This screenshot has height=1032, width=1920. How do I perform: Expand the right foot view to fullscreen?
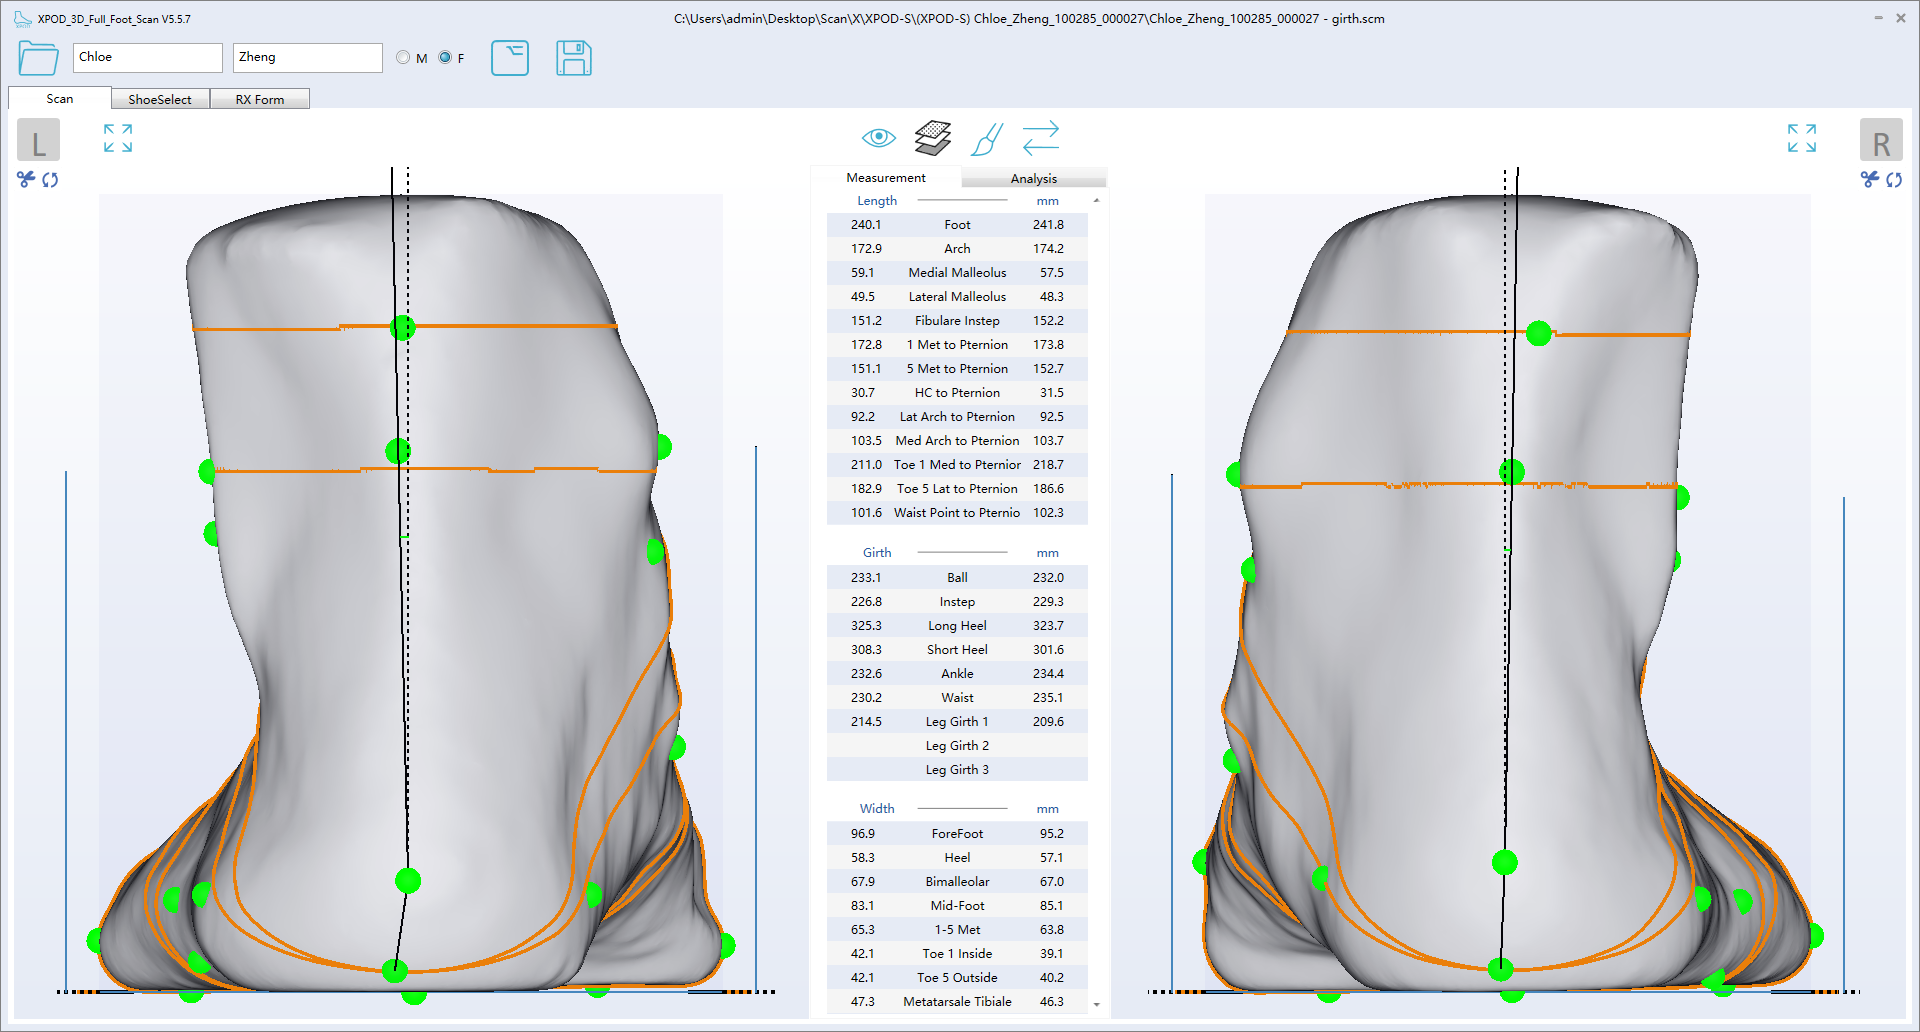(x=1801, y=138)
